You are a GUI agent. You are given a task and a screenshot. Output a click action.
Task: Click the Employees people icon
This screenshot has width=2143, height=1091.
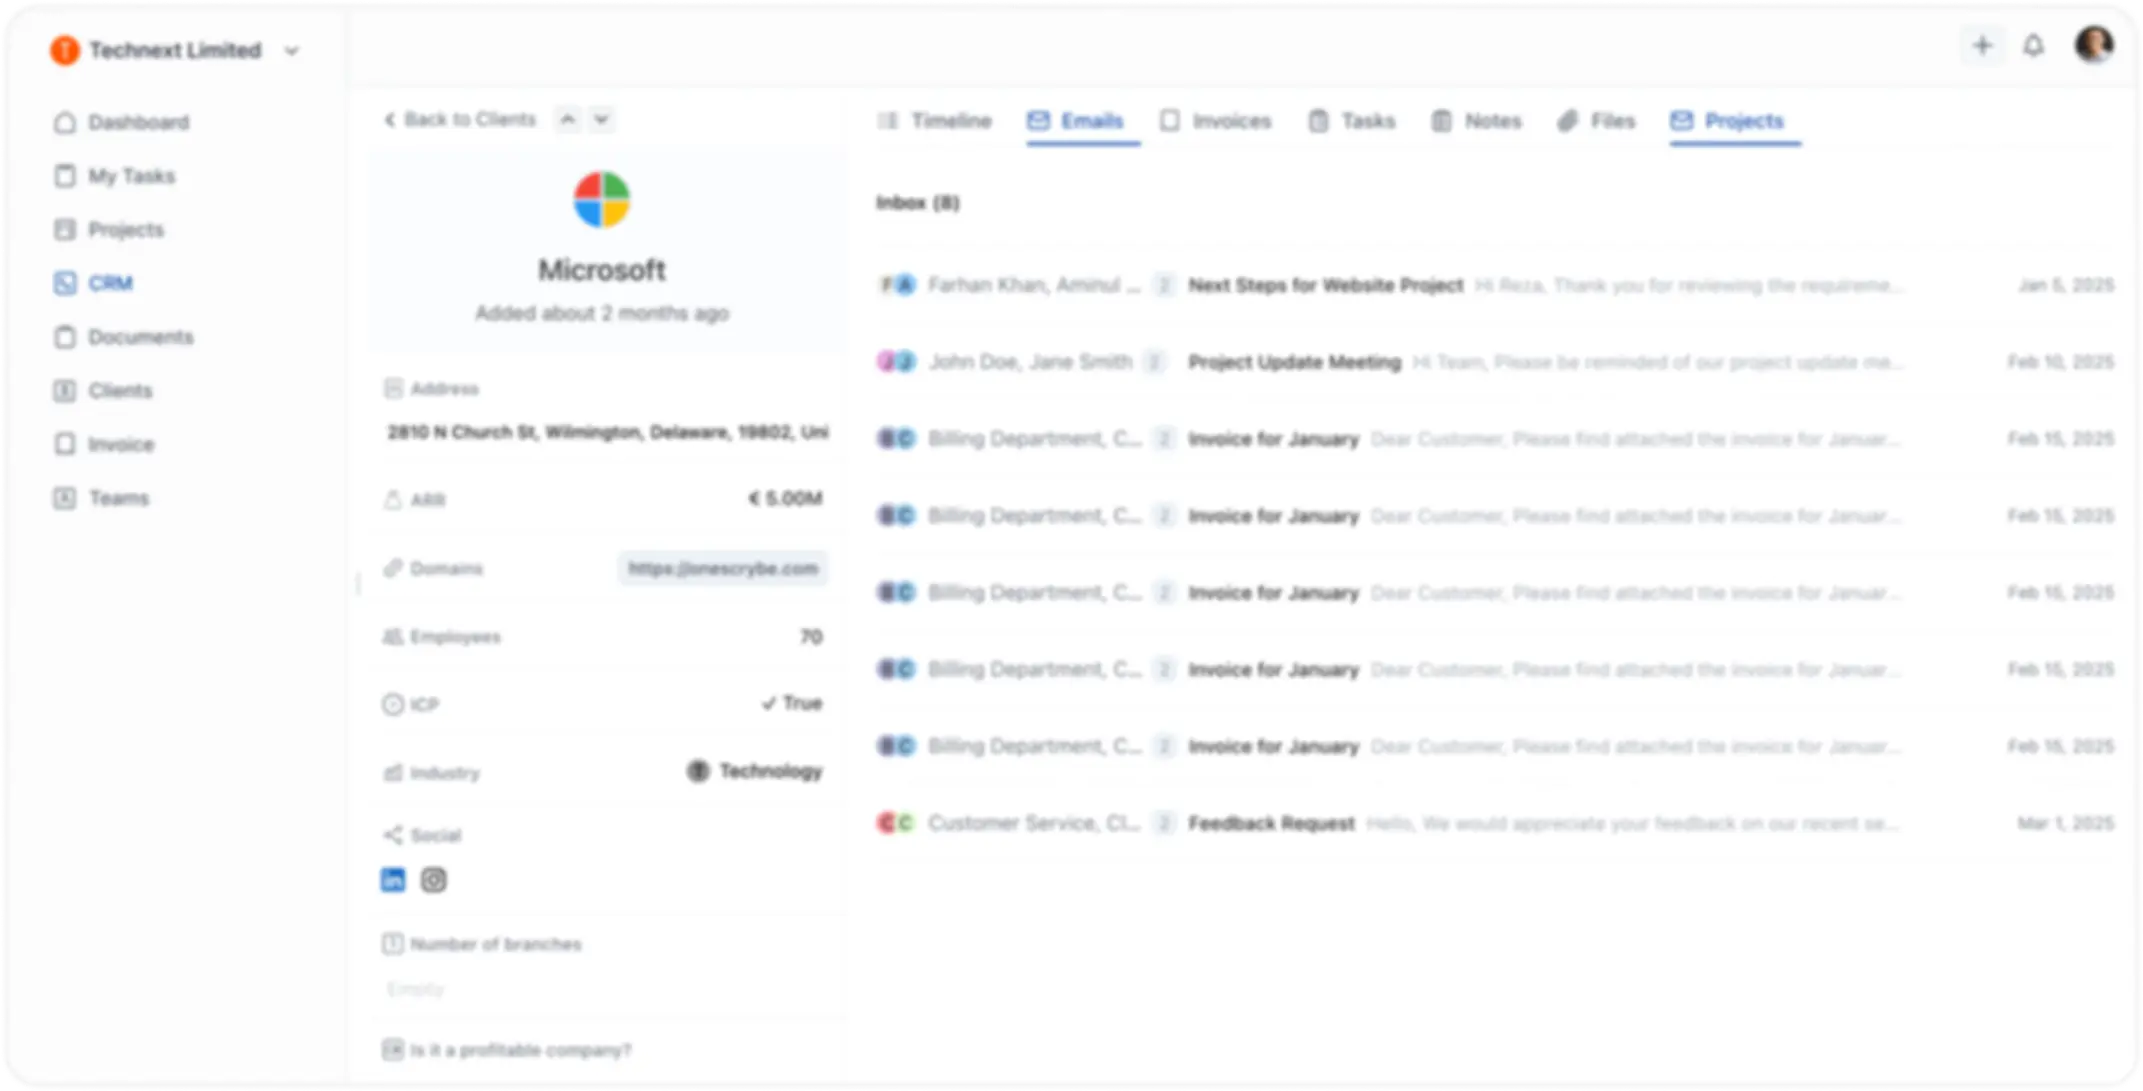(x=393, y=637)
